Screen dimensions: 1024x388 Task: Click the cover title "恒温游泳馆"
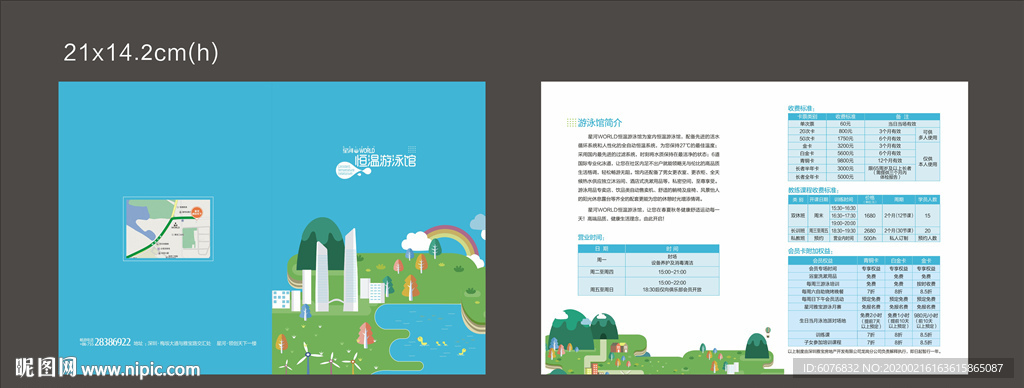click(x=385, y=161)
